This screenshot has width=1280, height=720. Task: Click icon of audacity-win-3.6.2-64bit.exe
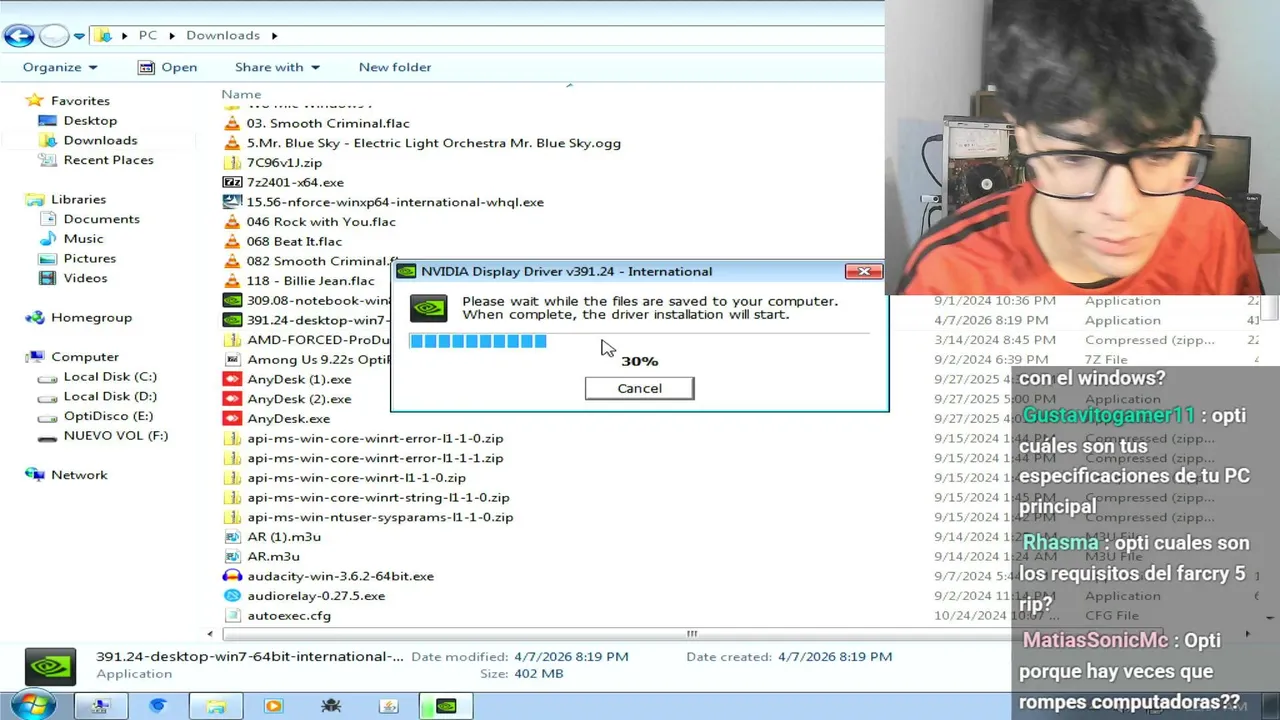point(232,576)
